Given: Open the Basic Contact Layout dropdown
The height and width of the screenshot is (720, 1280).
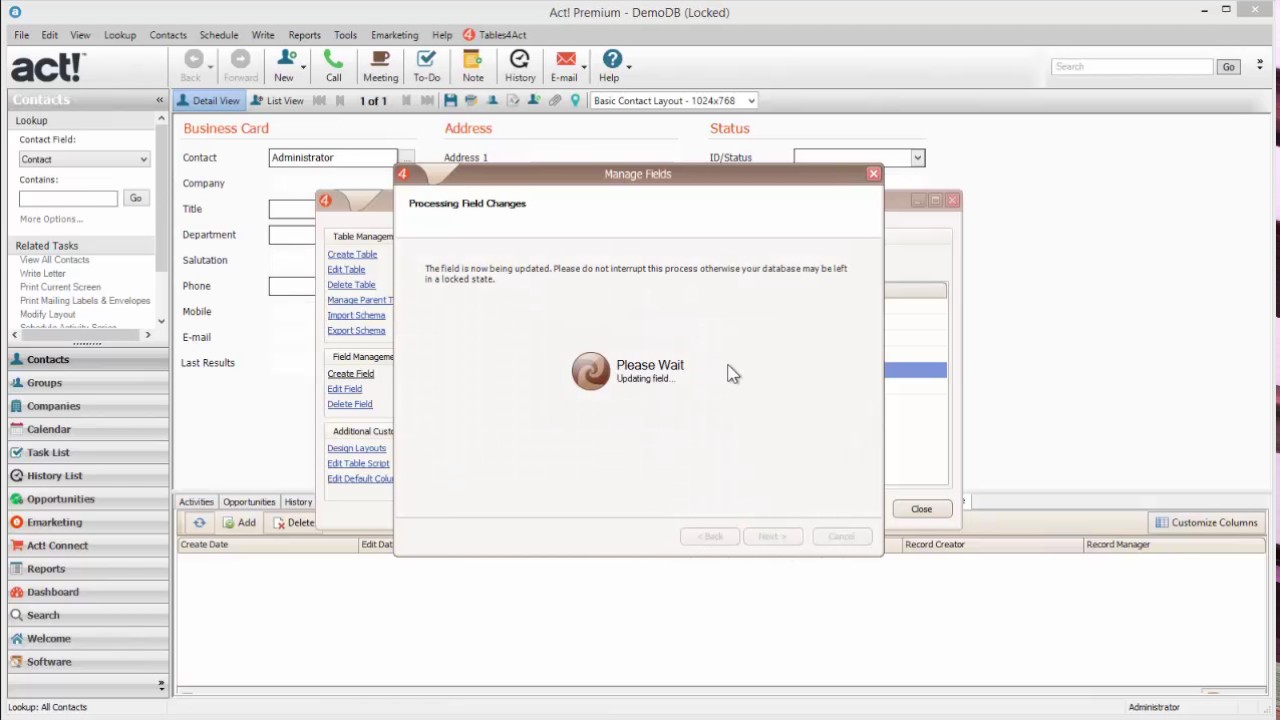Looking at the screenshot, I should [674, 101].
